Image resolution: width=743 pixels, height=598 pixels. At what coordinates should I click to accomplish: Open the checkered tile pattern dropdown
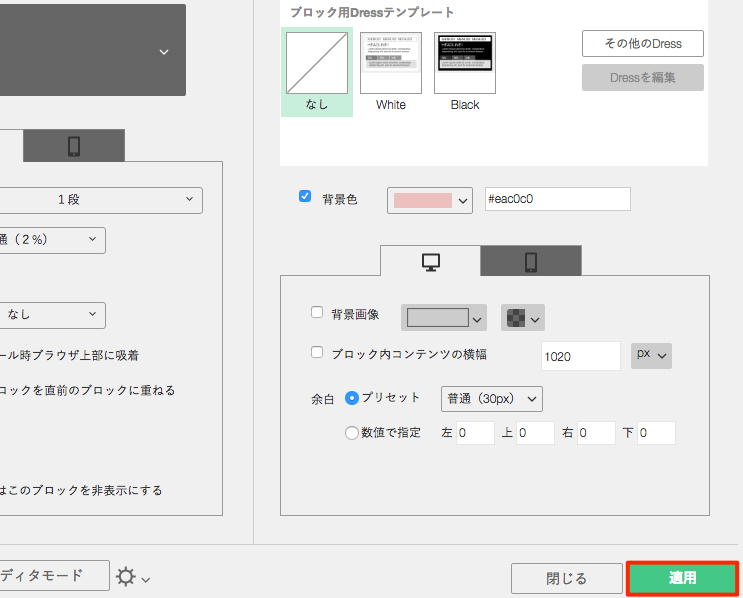(x=523, y=317)
